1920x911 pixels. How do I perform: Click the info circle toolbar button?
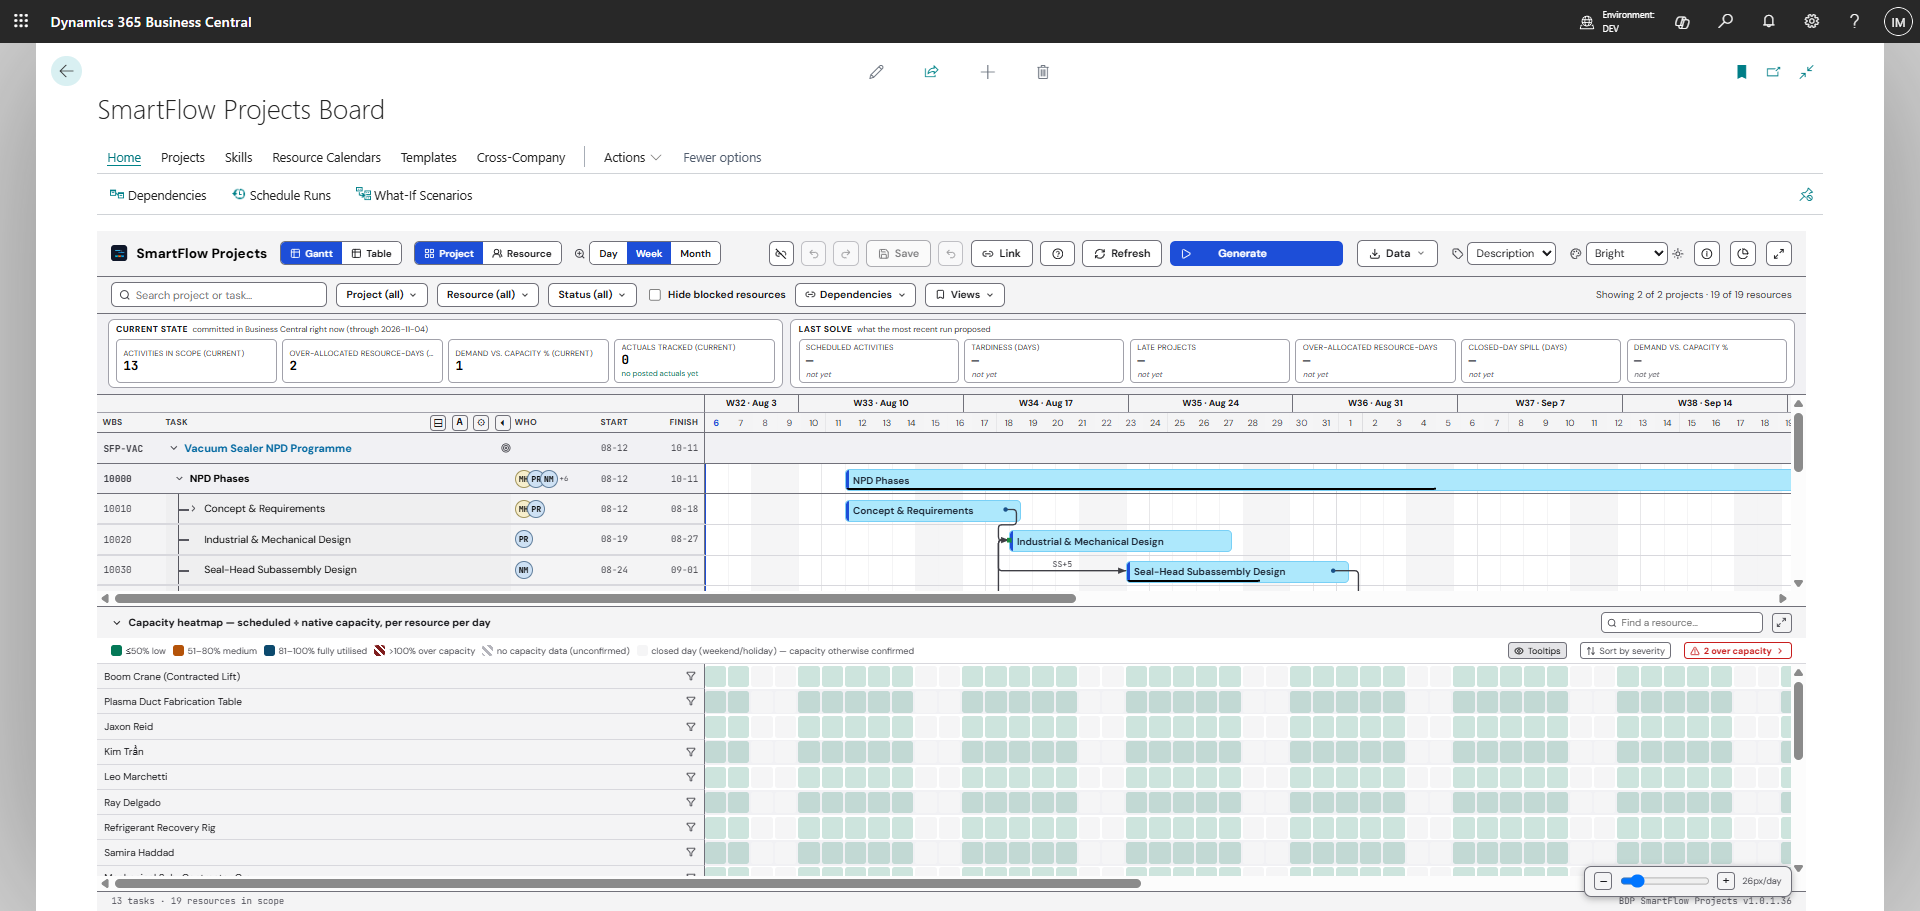(x=1707, y=254)
